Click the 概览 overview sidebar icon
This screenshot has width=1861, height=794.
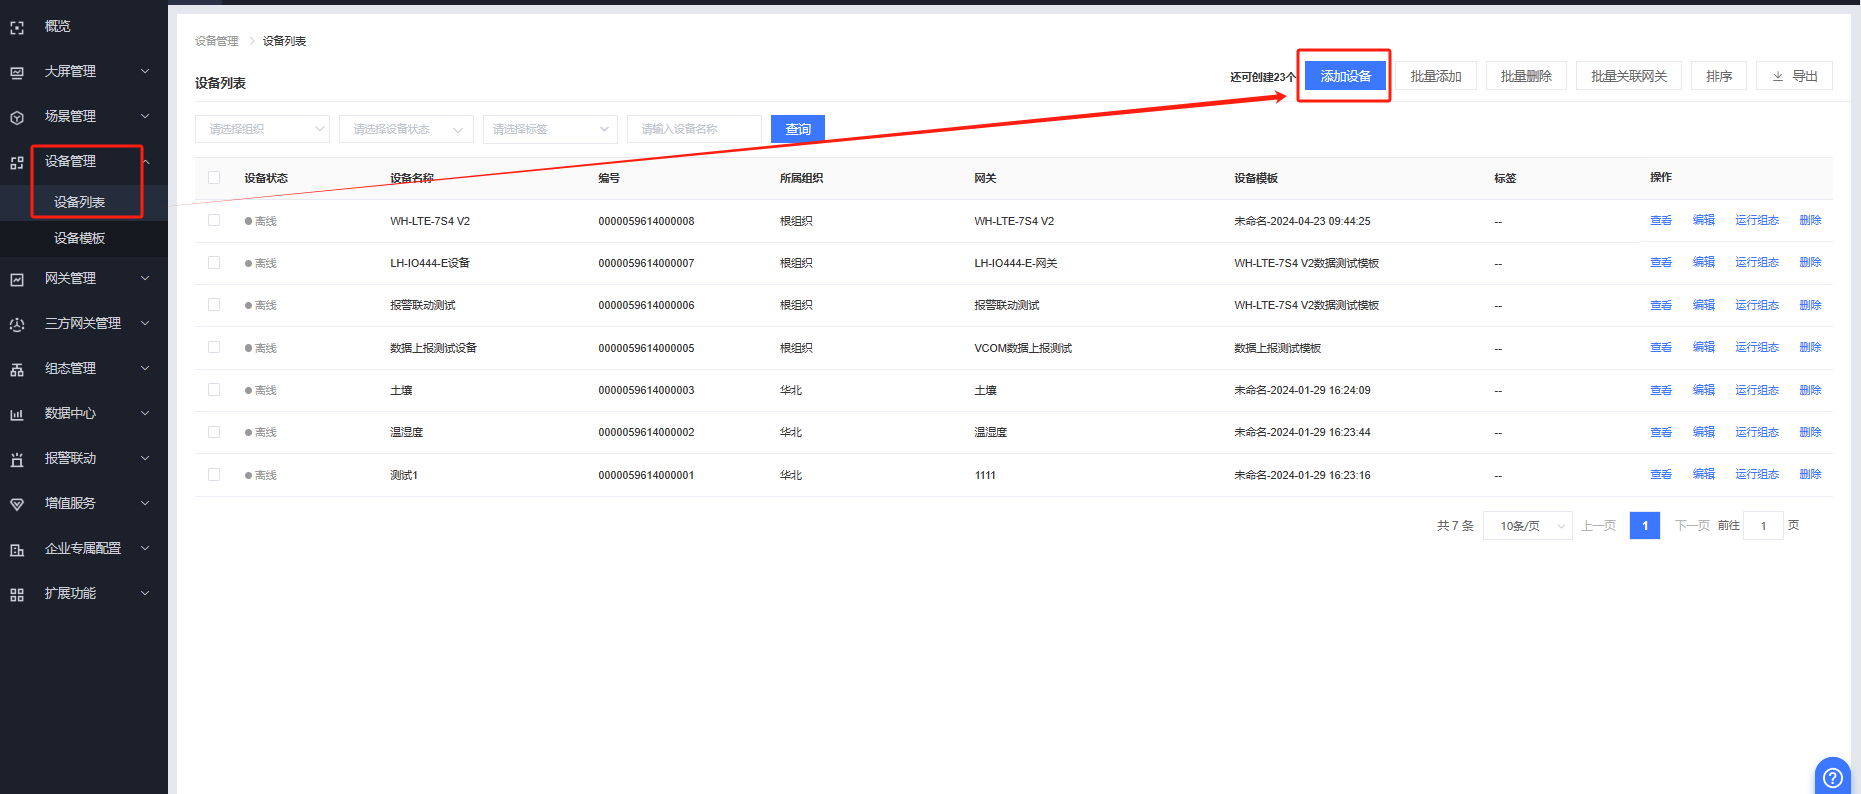(17, 28)
